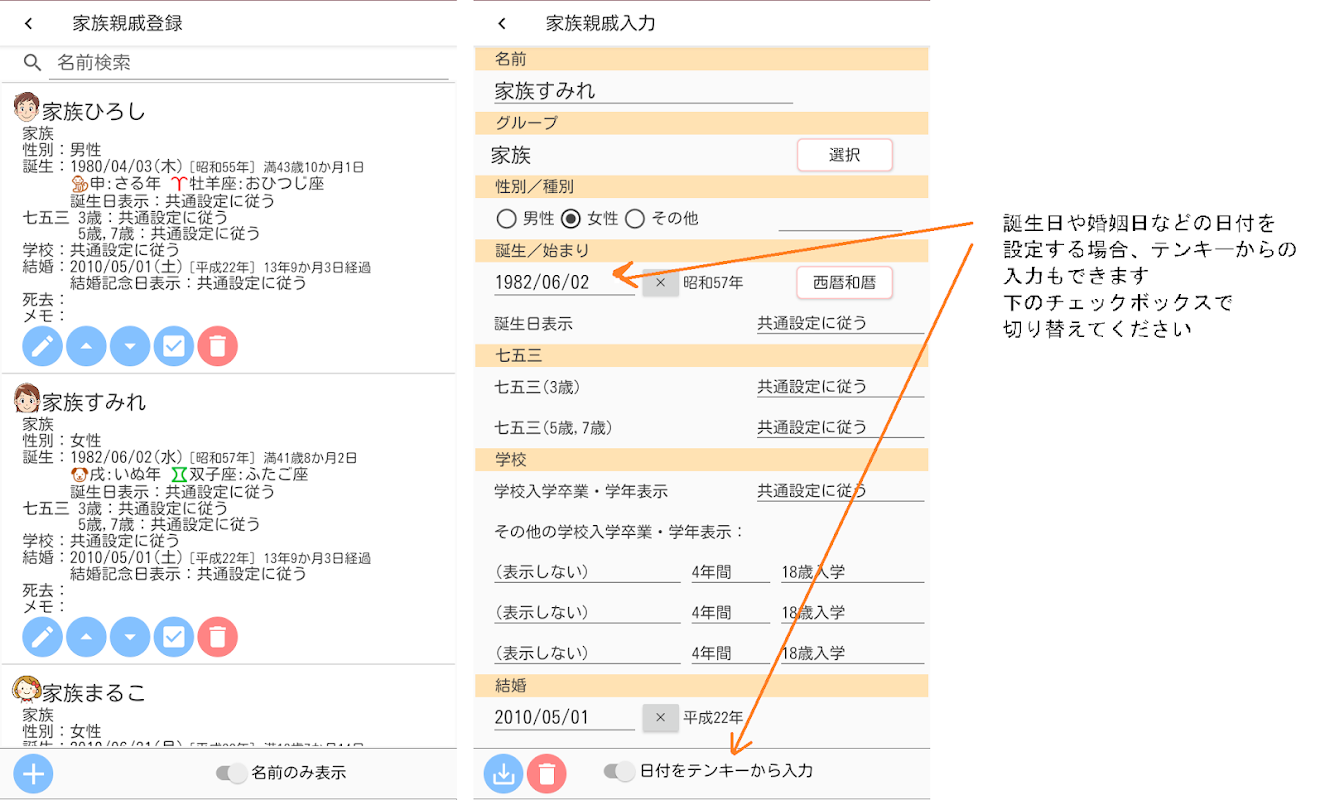Open first 4年間 duration dropdown
Viewport: 1325px width, 800px height.
[x=730, y=572]
